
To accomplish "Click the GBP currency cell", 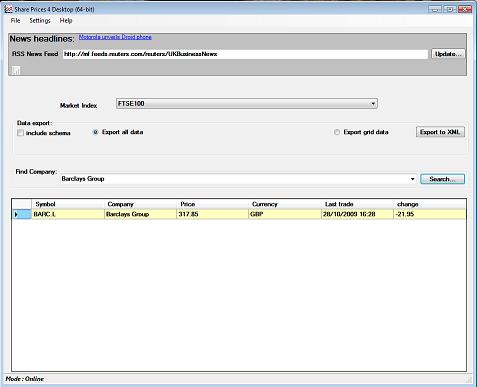I will 285,214.
